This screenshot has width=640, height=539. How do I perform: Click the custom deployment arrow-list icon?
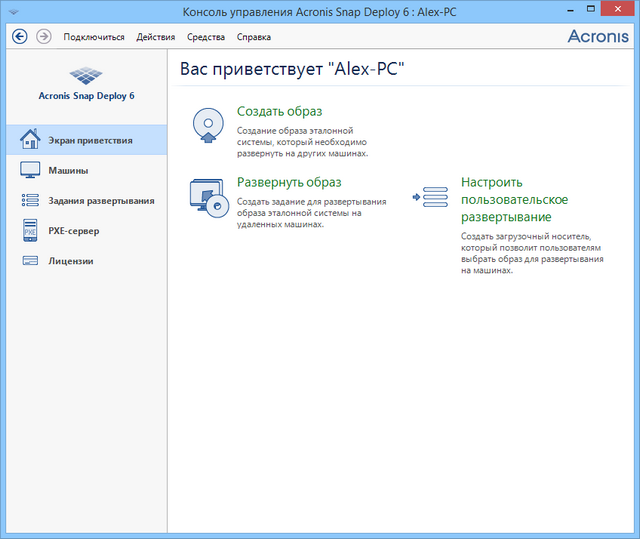[430, 197]
